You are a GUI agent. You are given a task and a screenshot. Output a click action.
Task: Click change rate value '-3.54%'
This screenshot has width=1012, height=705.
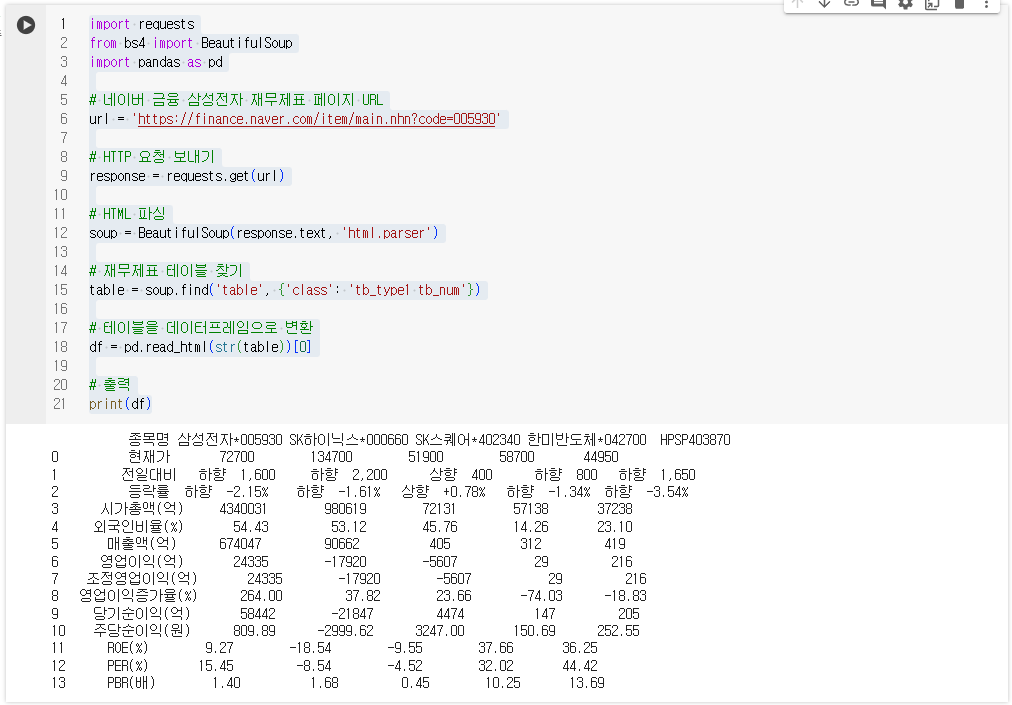[x=667, y=492]
